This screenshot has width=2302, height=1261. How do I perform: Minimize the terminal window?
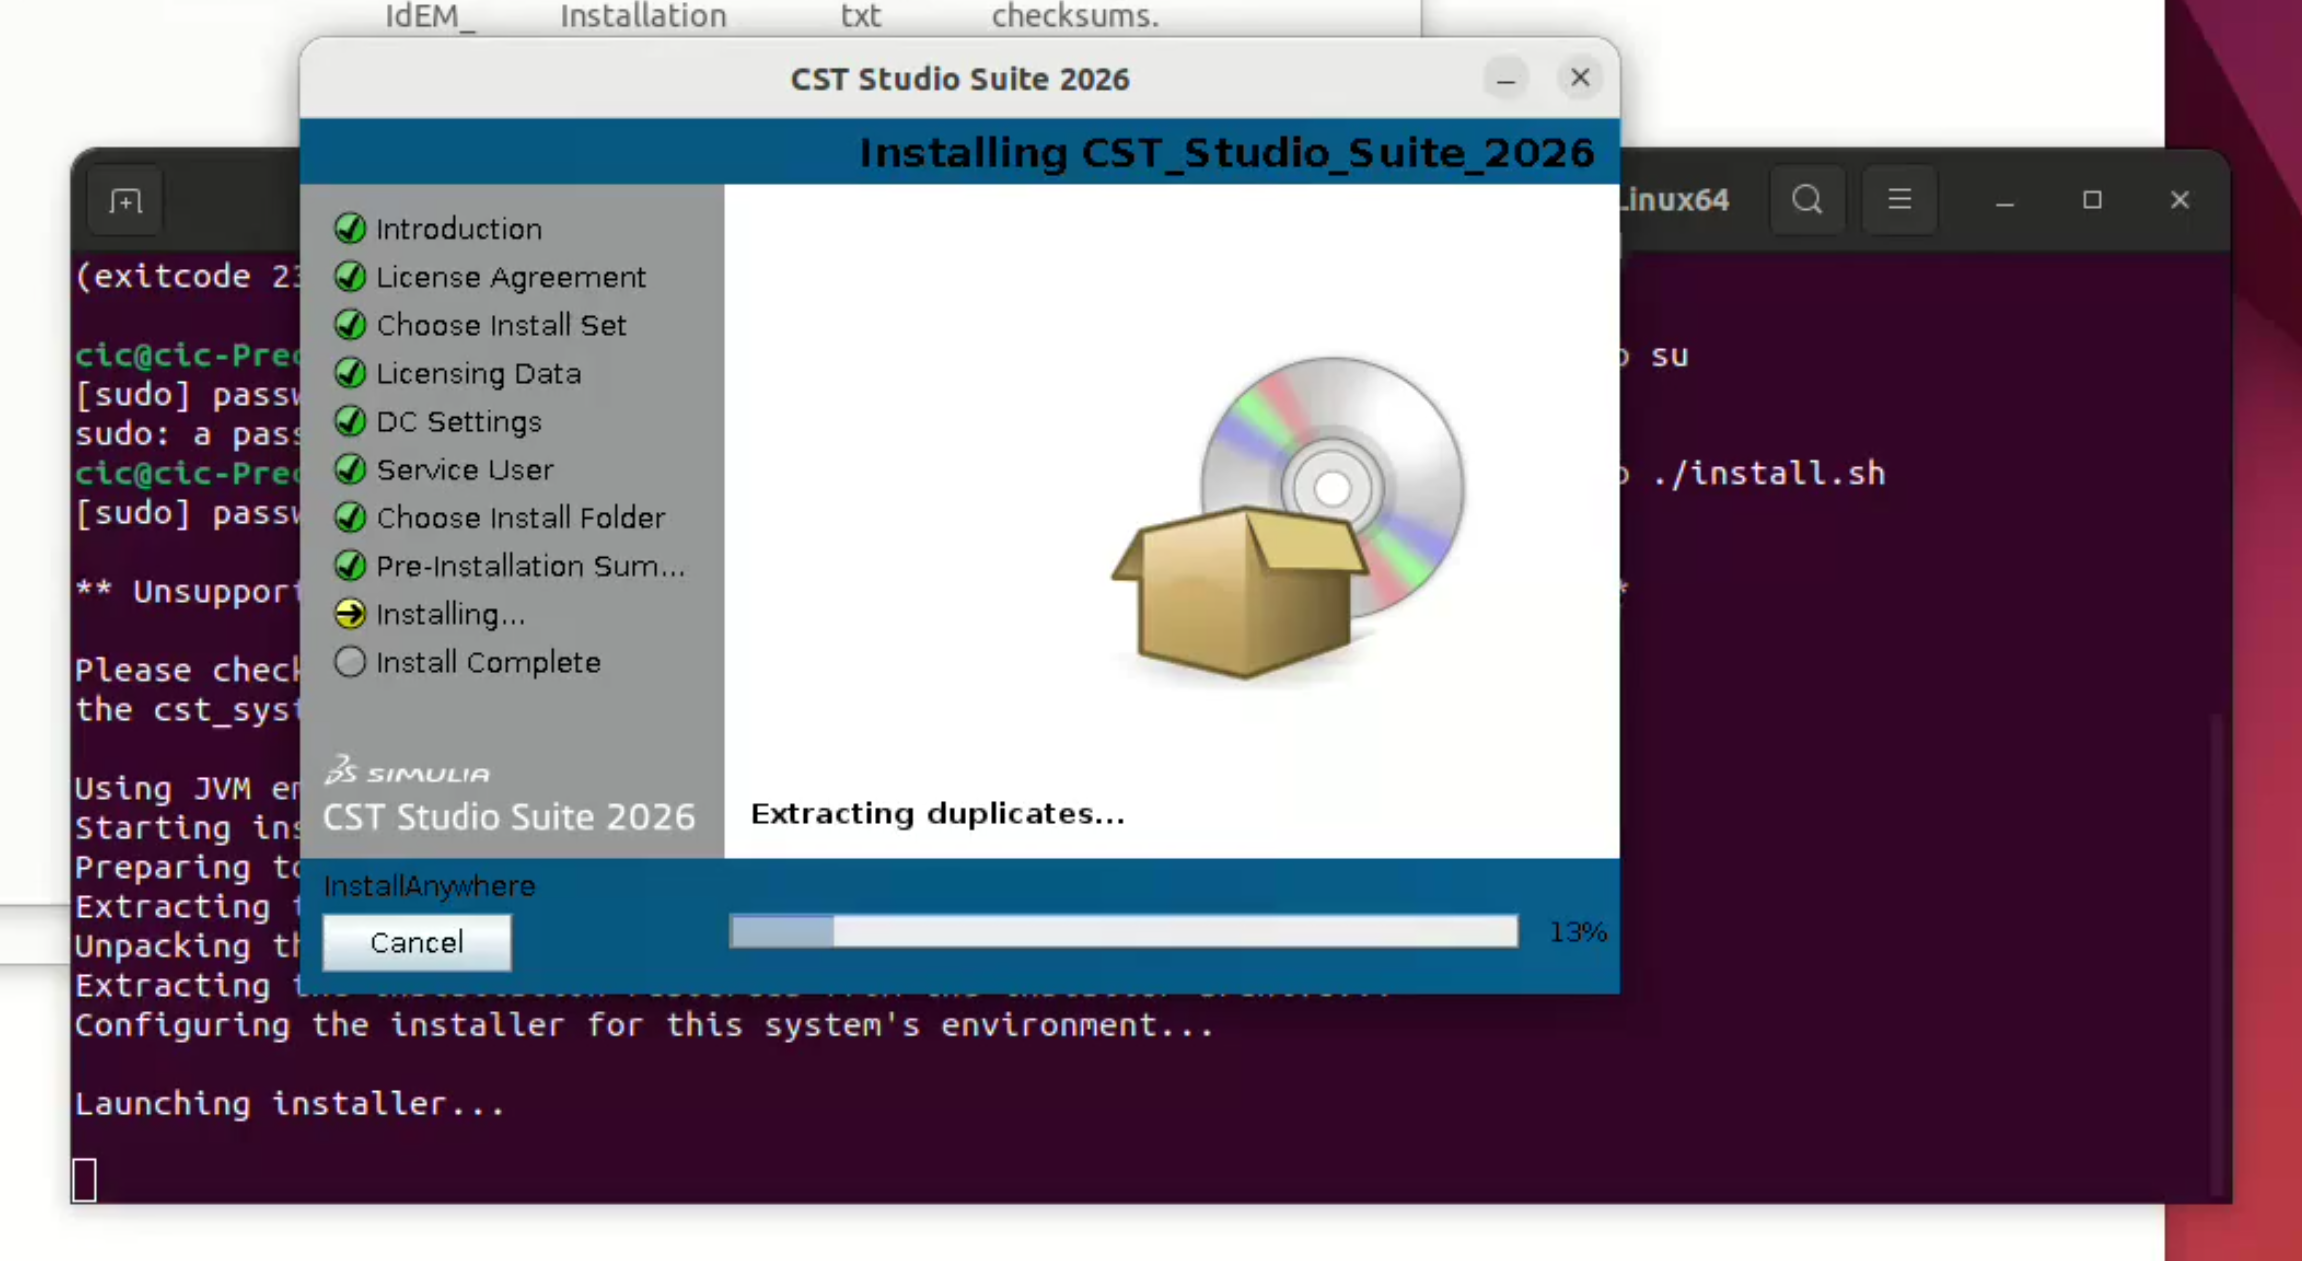[2004, 201]
